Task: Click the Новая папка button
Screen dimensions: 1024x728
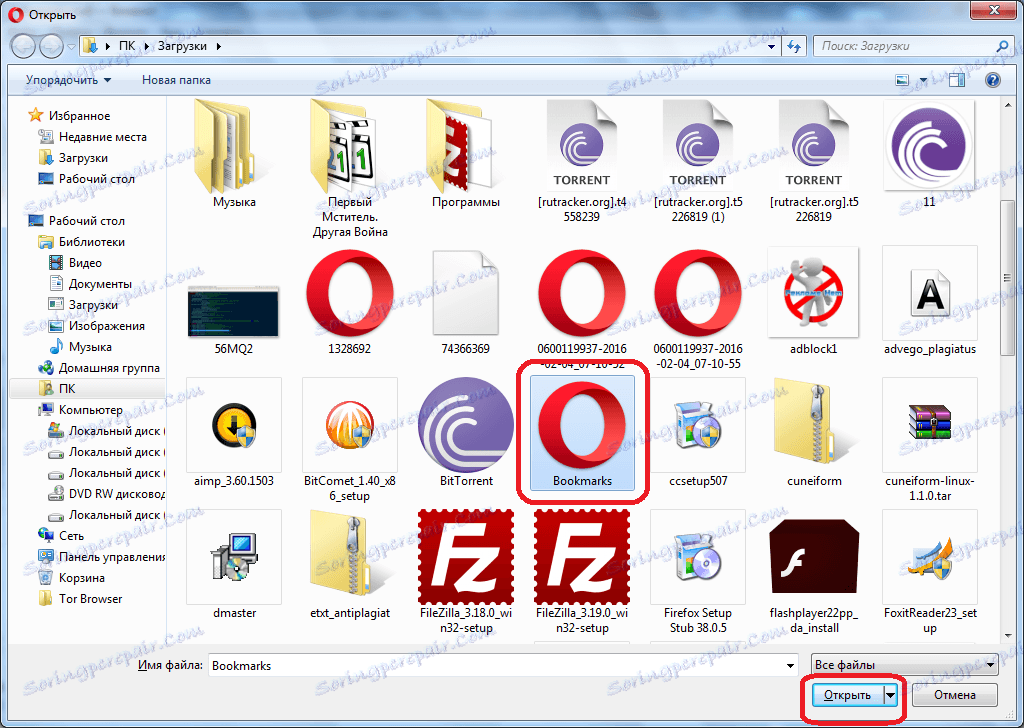Action: pyautogui.click(x=176, y=80)
